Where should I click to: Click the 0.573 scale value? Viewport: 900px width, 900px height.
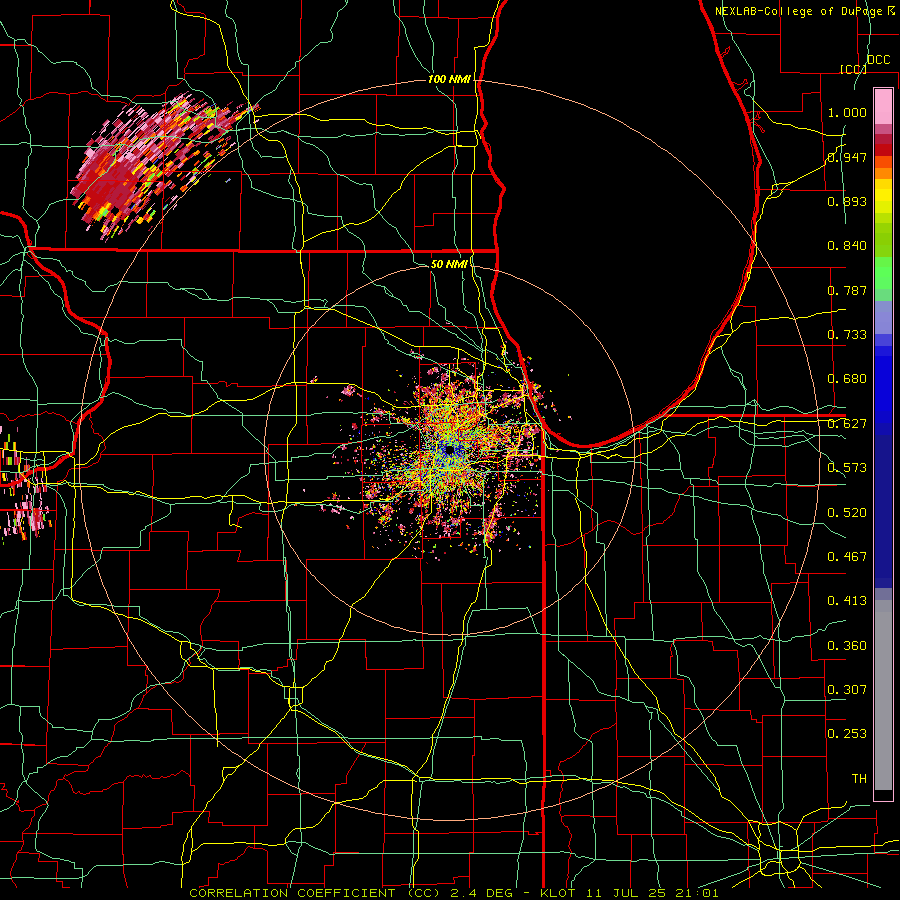pos(847,468)
